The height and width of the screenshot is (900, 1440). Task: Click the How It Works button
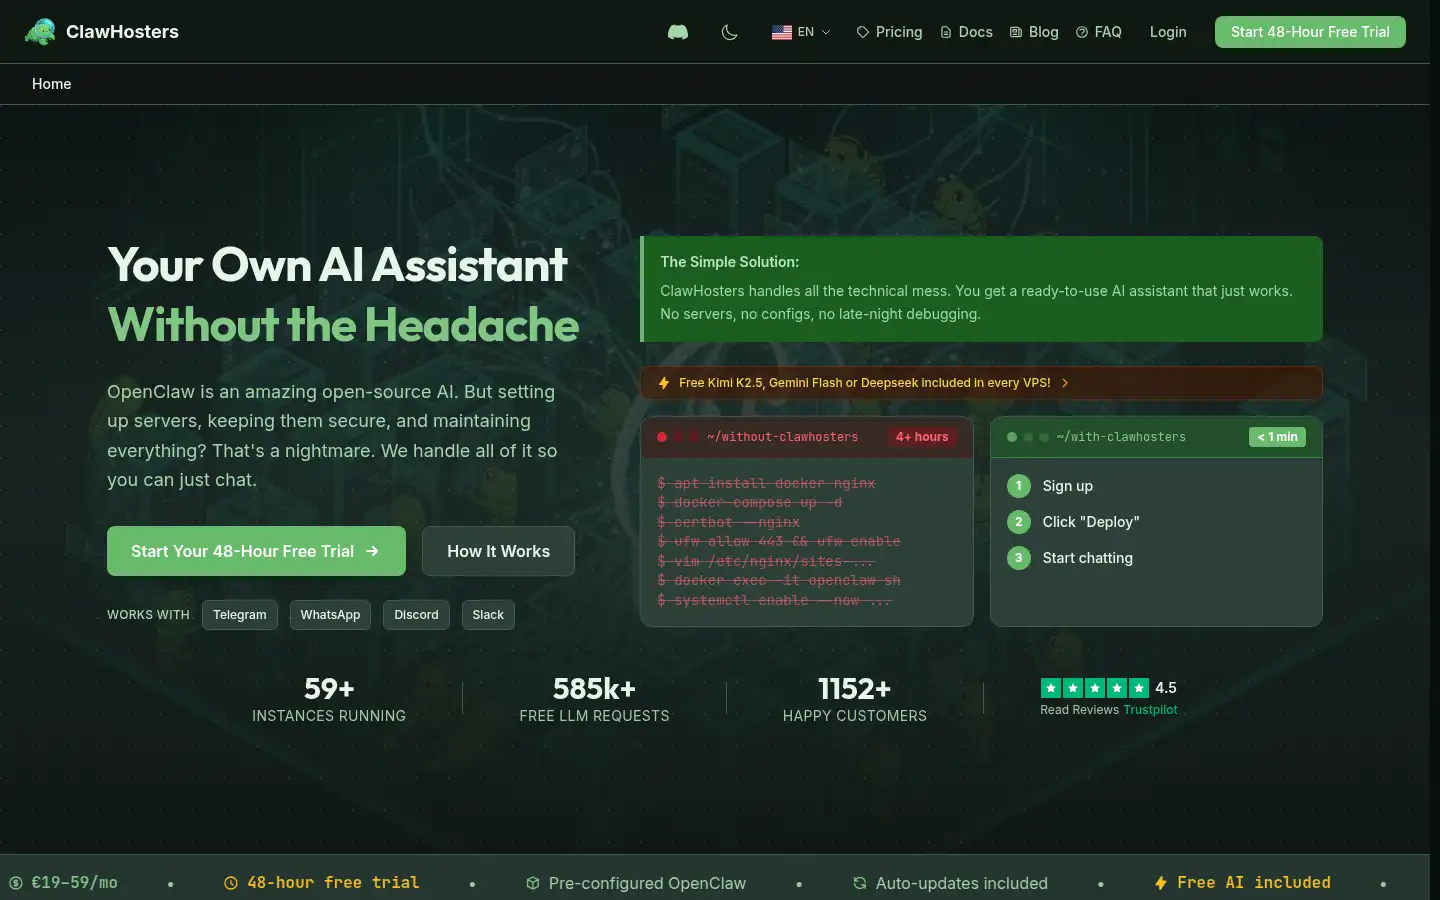pyautogui.click(x=498, y=551)
